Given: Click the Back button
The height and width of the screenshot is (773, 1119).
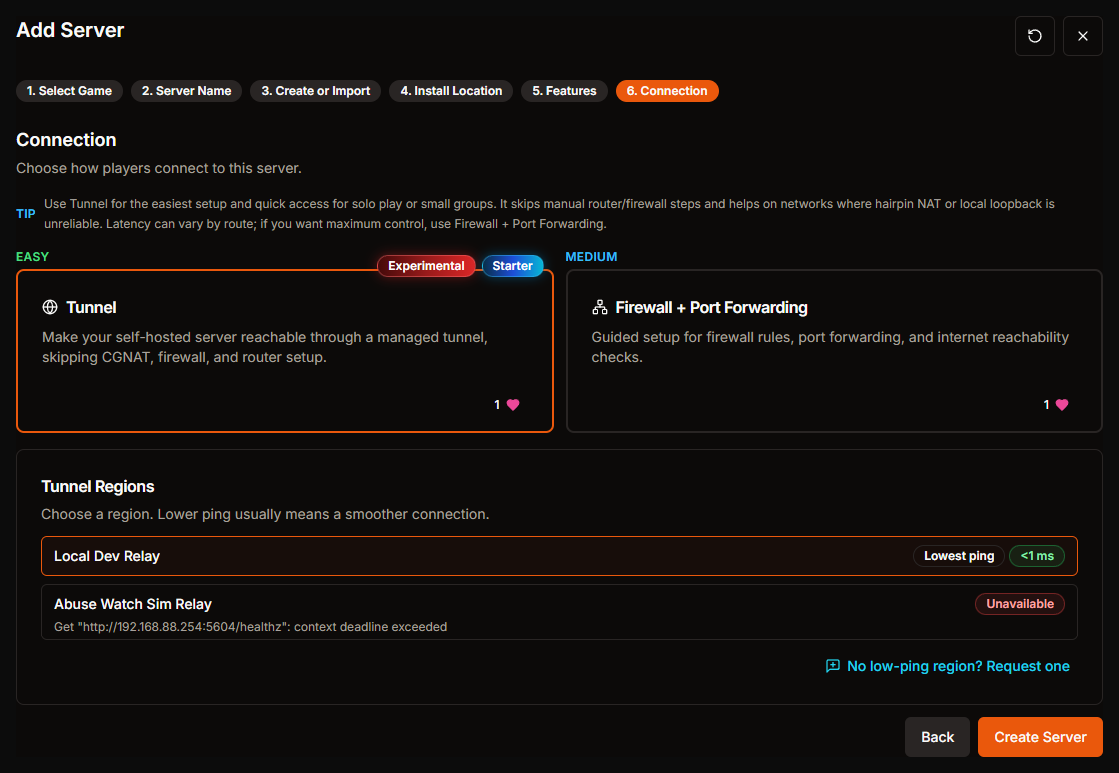Looking at the screenshot, I should click(x=937, y=736).
